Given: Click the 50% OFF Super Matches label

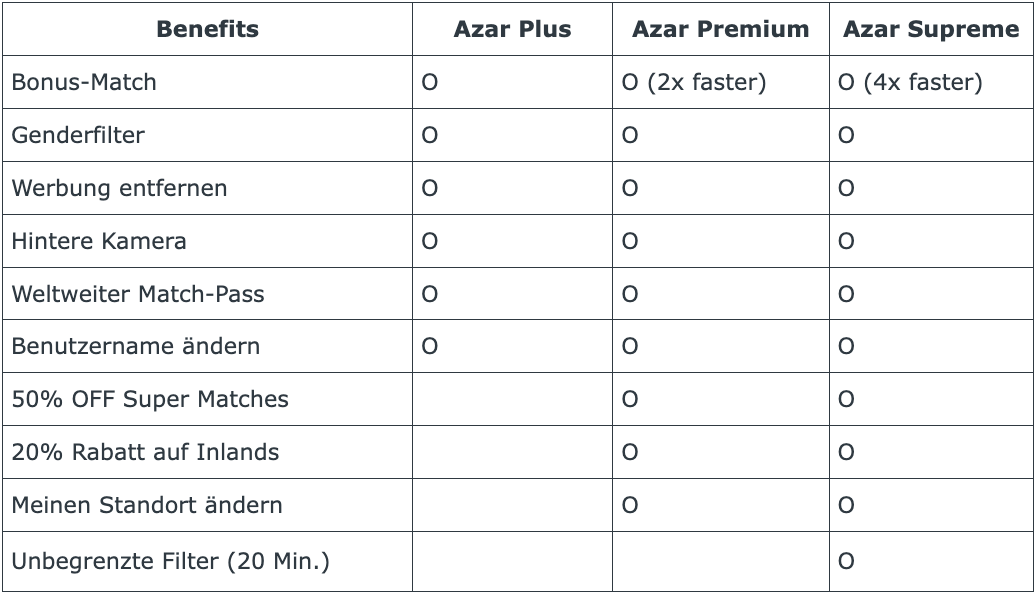Looking at the screenshot, I should [150, 399].
